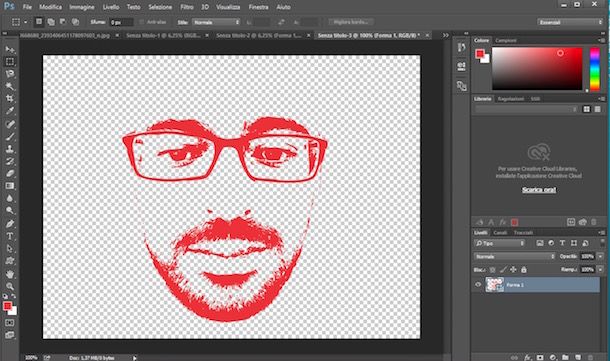
Task: Create new group folder icon
Action: pyautogui.click(x=565, y=357)
